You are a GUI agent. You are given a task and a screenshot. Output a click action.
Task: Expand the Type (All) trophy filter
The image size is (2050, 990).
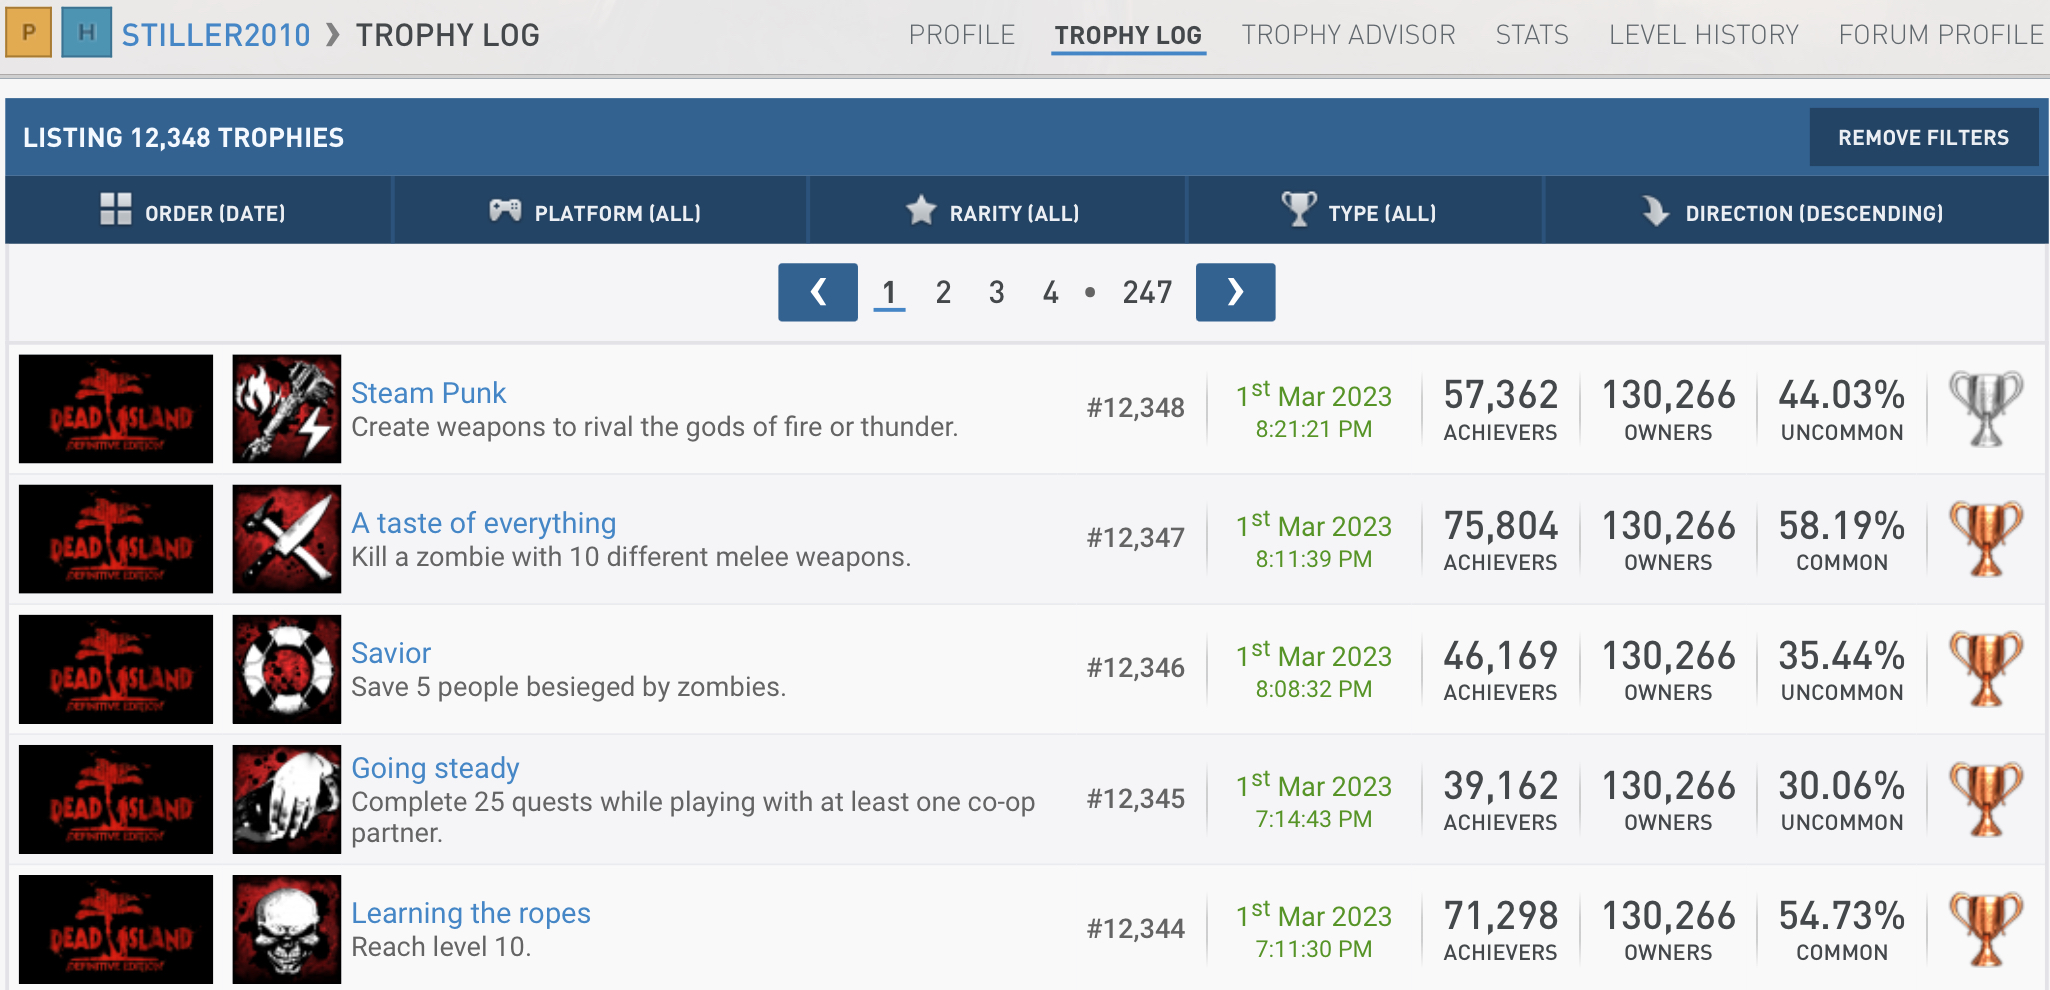[1362, 212]
